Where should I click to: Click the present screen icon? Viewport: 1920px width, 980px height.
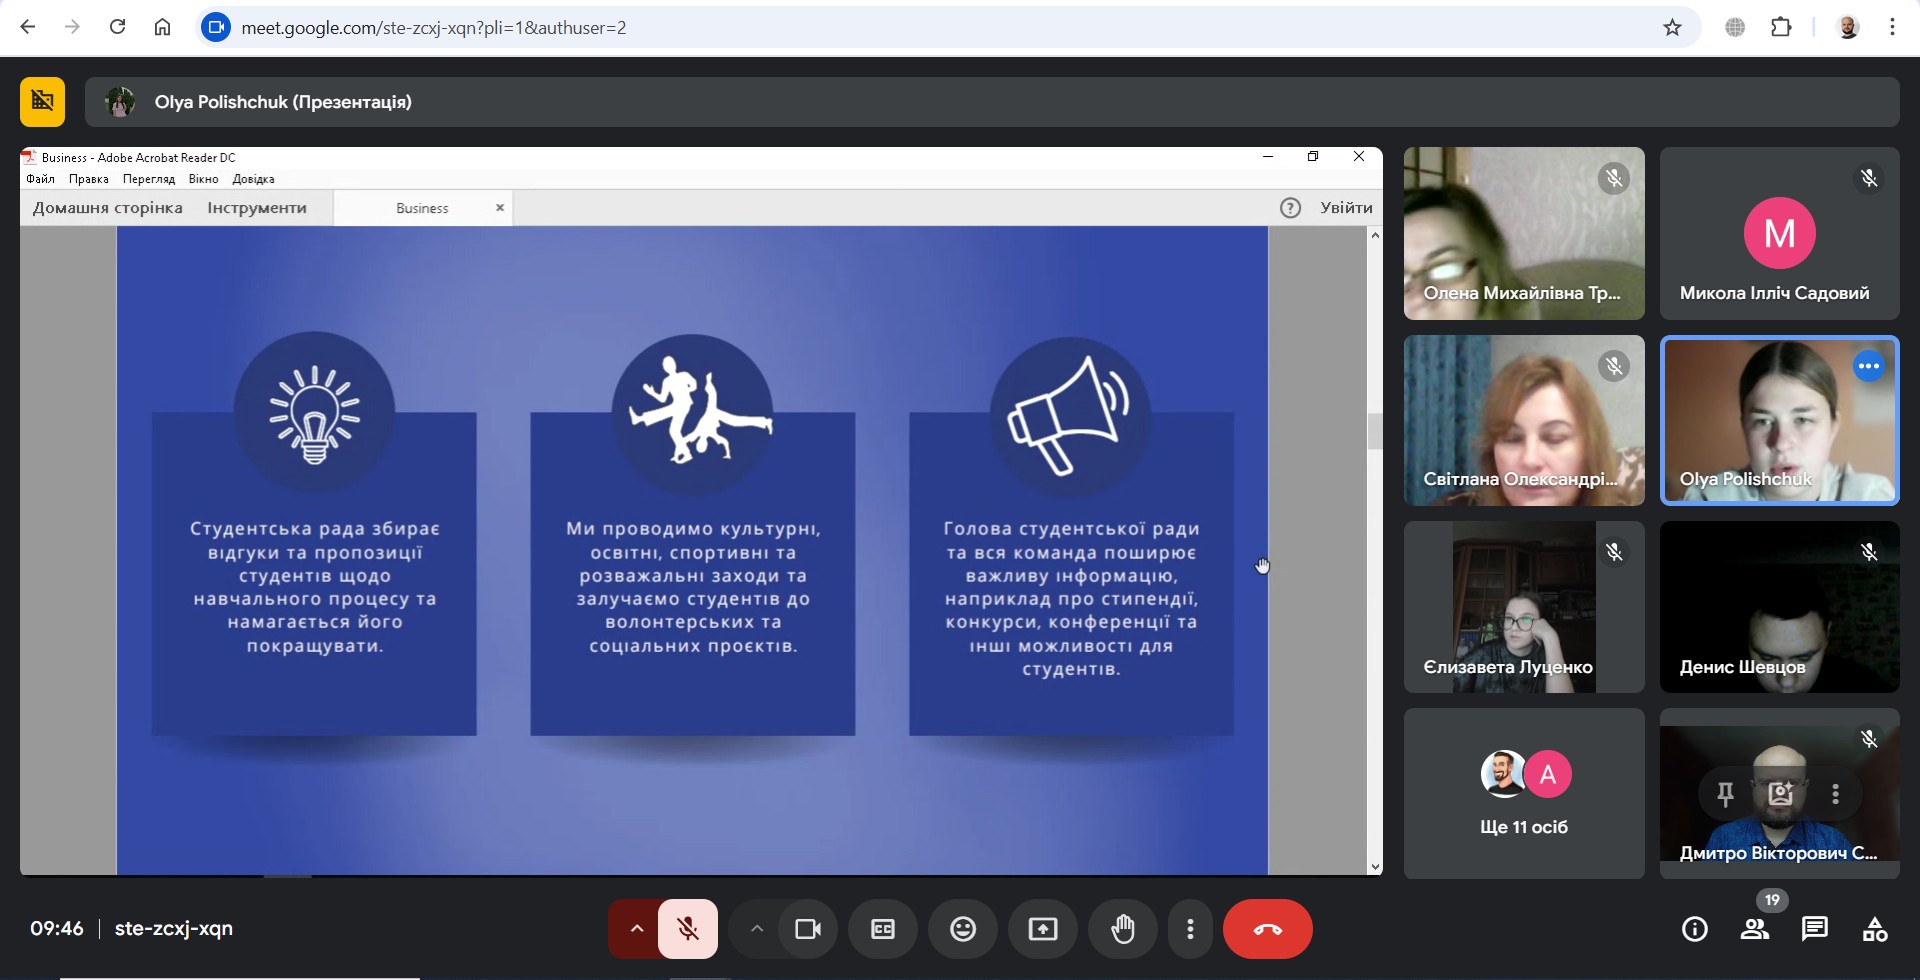click(1042, 929)
